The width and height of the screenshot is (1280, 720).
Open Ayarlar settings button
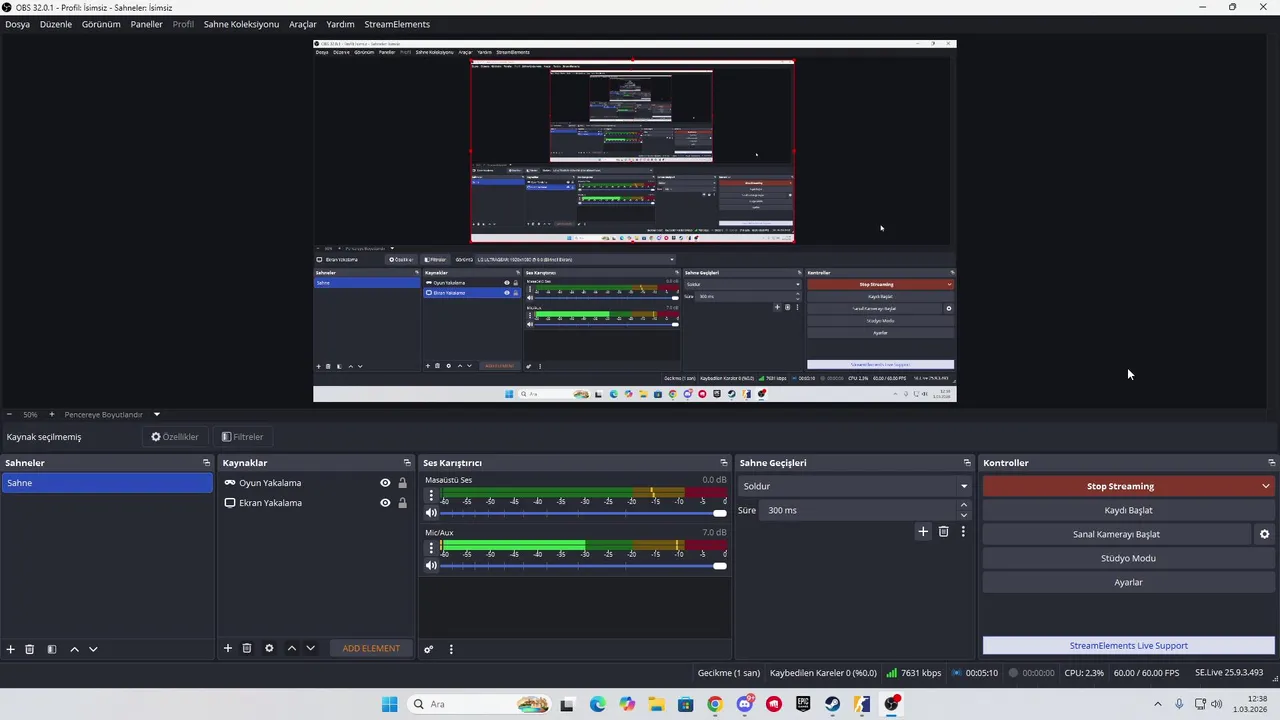pyautogui.click(x=1128, y=582)
